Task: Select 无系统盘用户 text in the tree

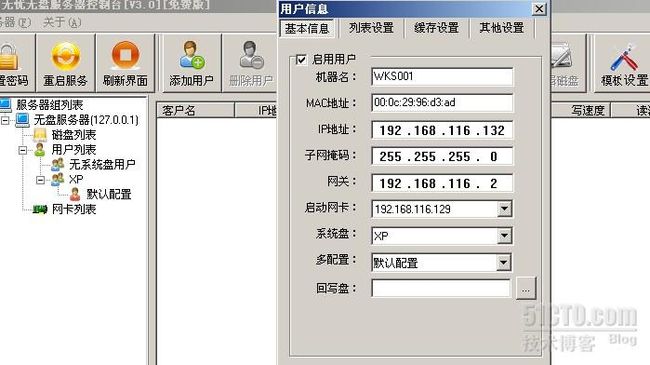Action: point(102,165)
